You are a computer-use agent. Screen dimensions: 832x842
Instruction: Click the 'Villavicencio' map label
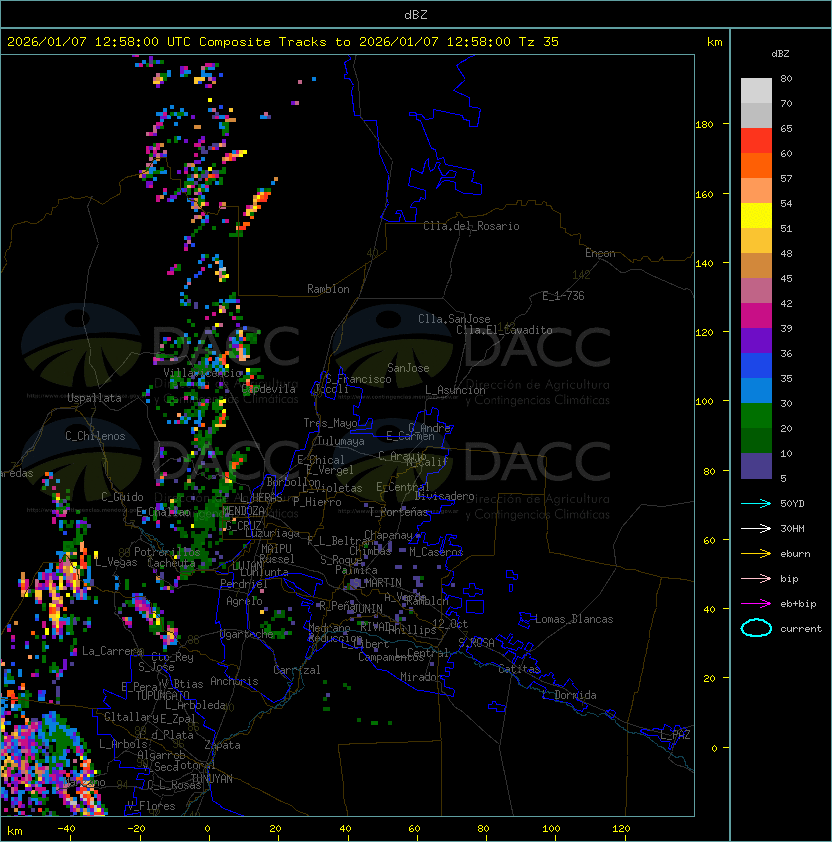203,373
